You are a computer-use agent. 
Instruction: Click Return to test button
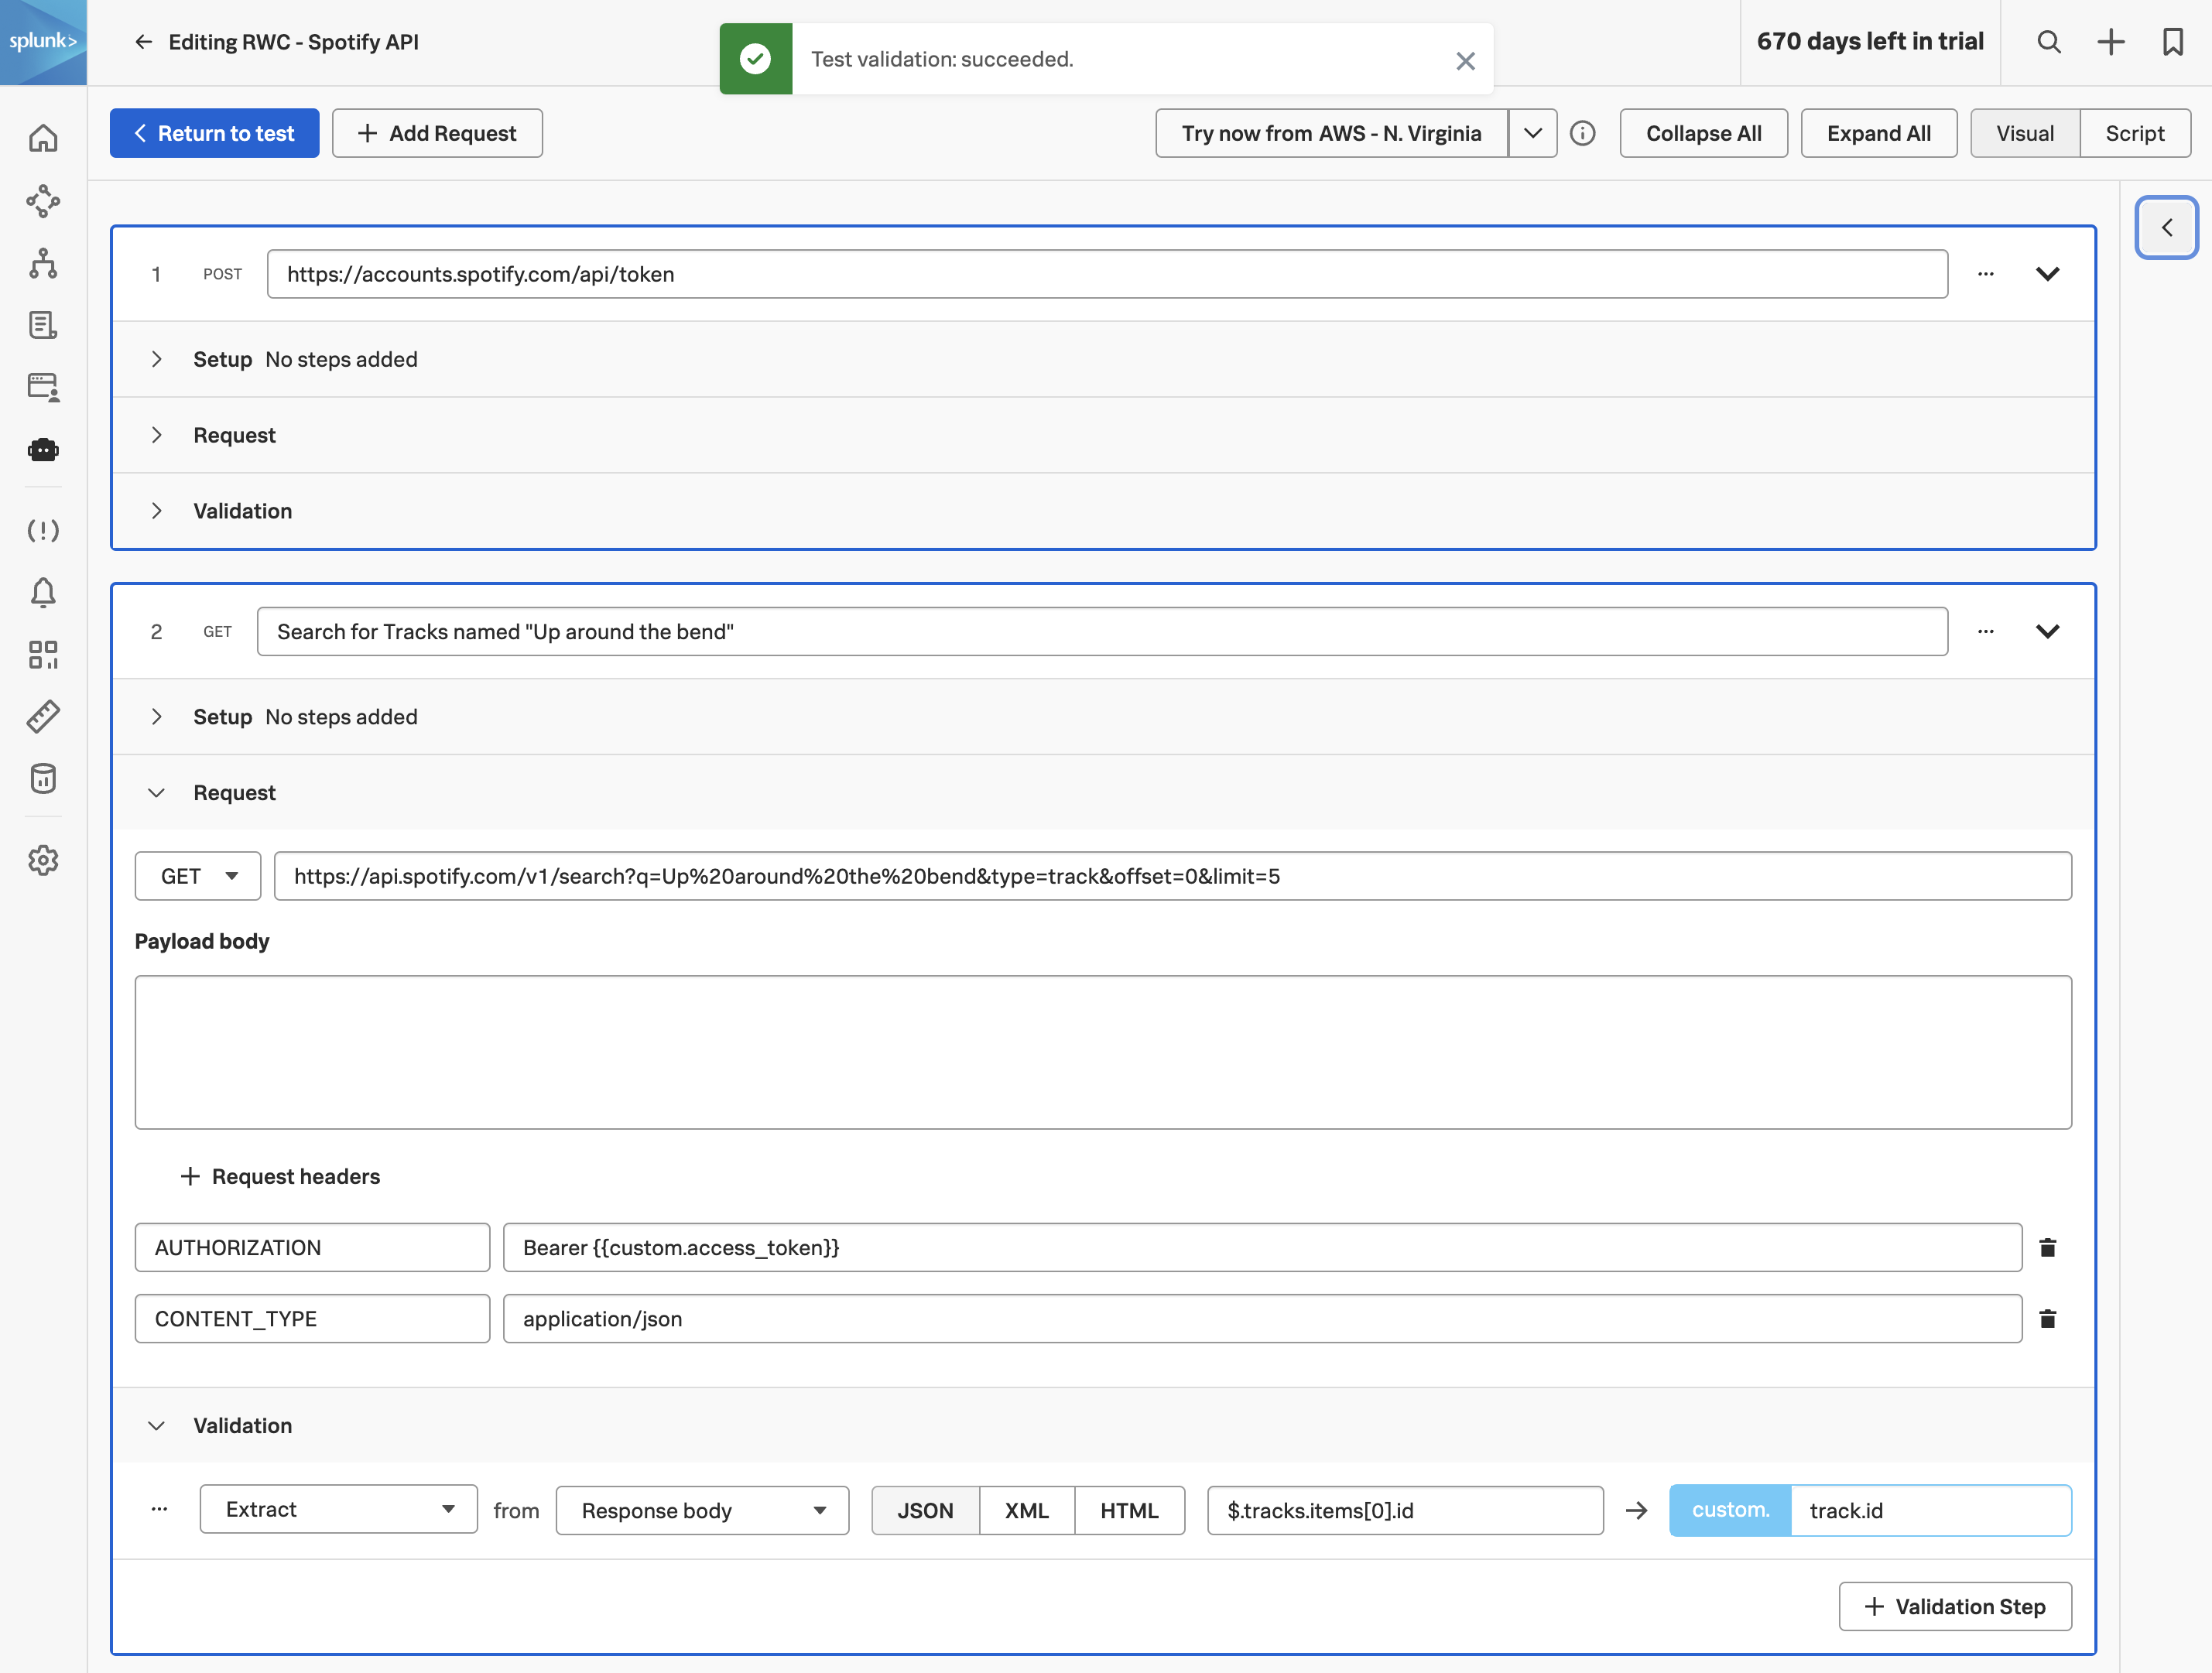click(214, 133)
